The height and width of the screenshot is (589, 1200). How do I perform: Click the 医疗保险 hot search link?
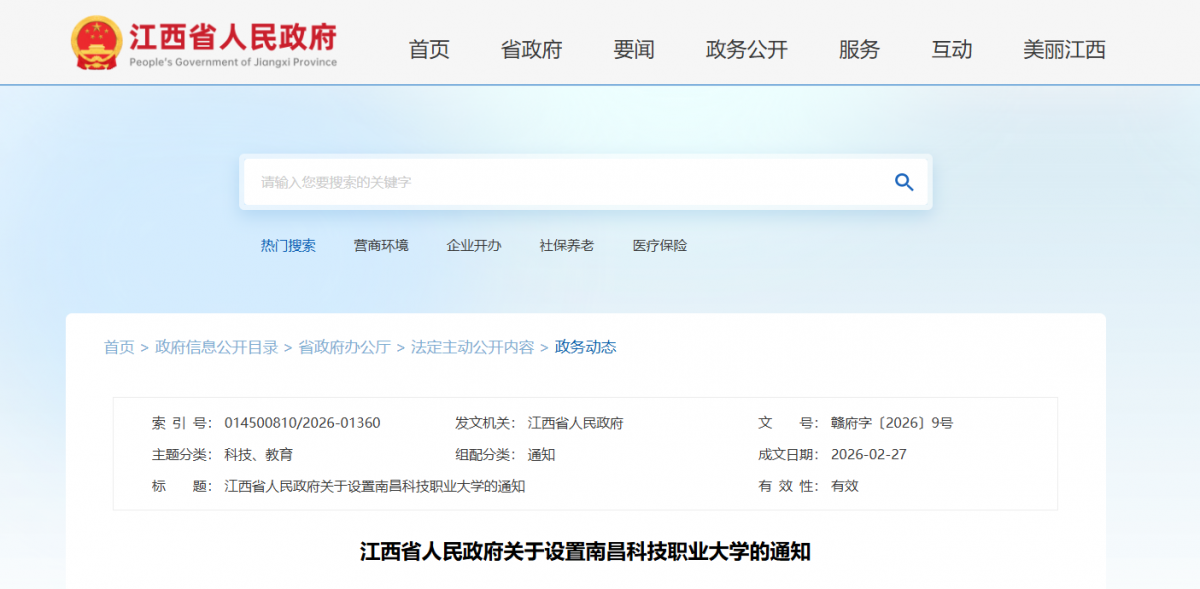[x=660, y=246]
